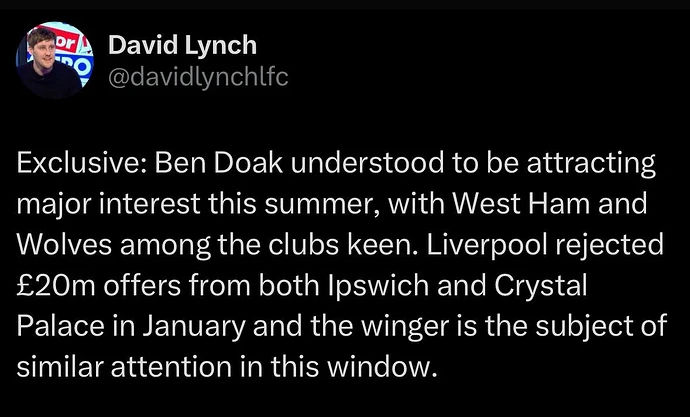Click the "£20m" figure in the tweet

[x=56, y=286]
